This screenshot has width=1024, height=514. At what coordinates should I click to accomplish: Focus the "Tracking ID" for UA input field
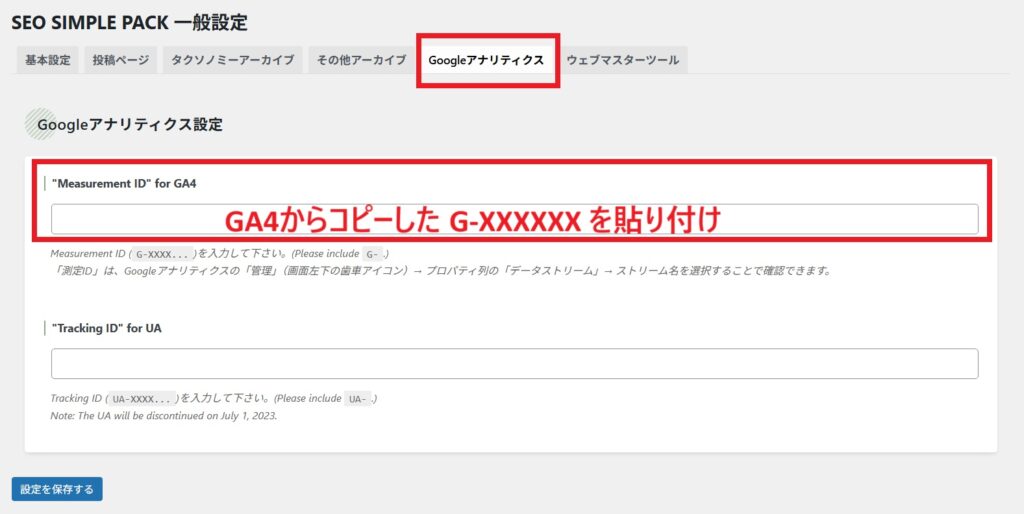pyautogui.click(x=515, y=364)
